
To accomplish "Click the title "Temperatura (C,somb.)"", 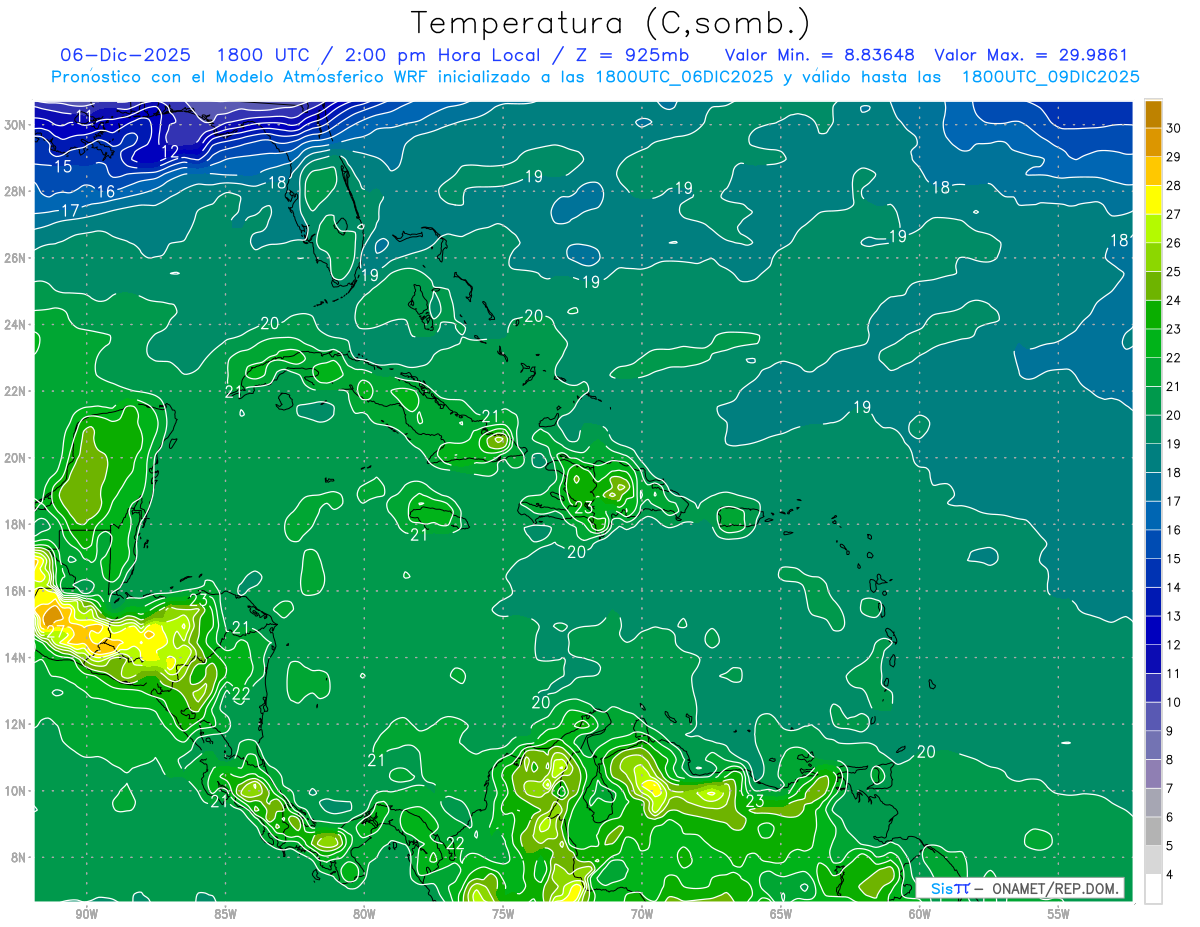I will (x=612, y=23).
